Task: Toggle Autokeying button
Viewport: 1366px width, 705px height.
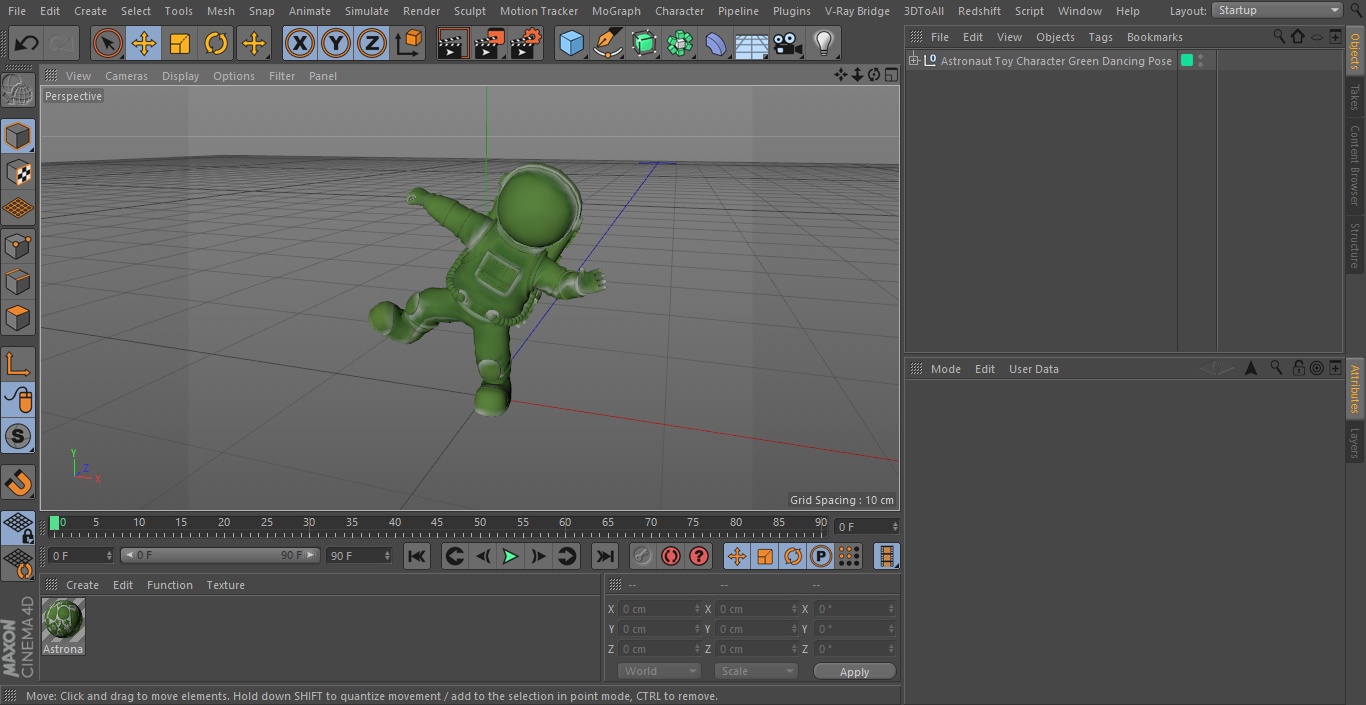Action: [671, 556]
